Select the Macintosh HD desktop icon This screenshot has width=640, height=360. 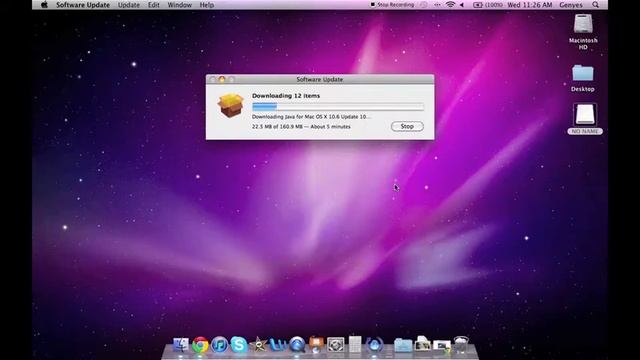click(x=583, y=24)
